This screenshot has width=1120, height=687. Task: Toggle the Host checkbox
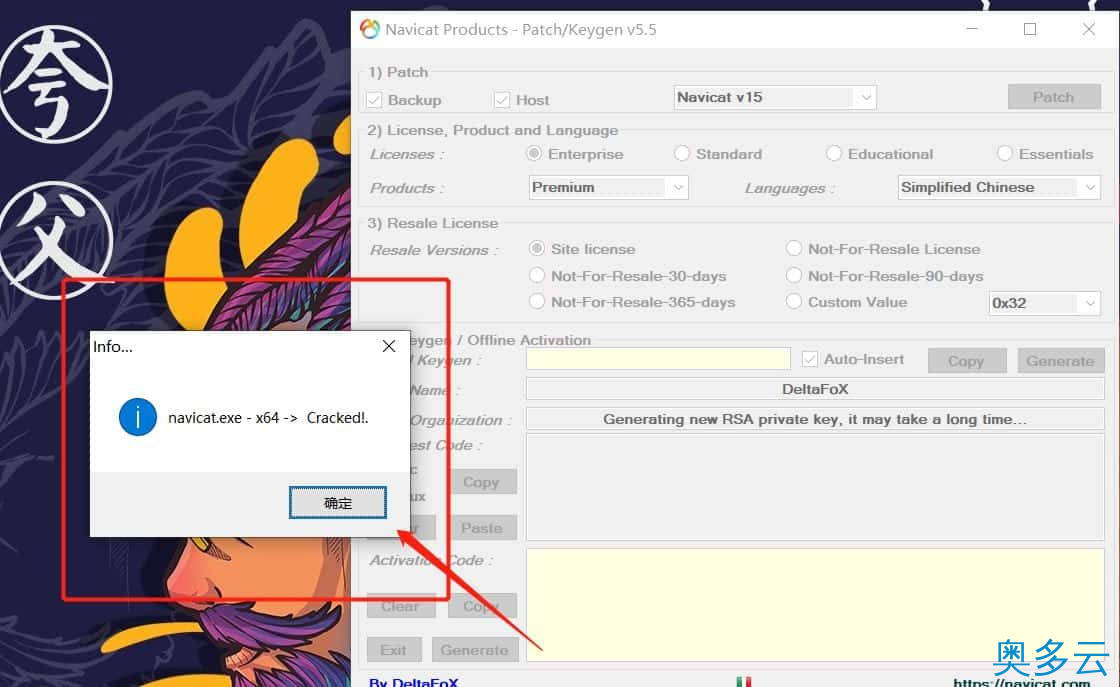click(501, 100)
